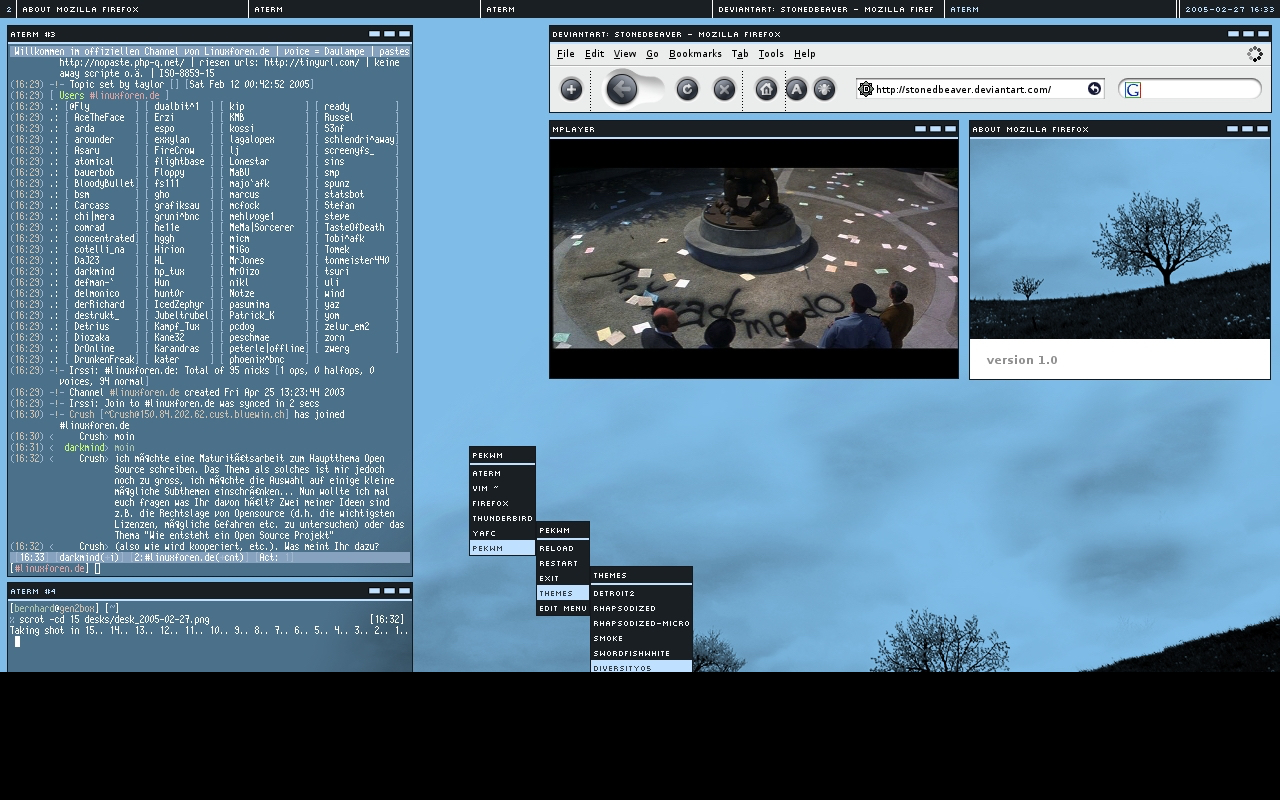Choose Restart in the Pekwm submenu
Screen dimensions: 1280x800
pos(563,563)
